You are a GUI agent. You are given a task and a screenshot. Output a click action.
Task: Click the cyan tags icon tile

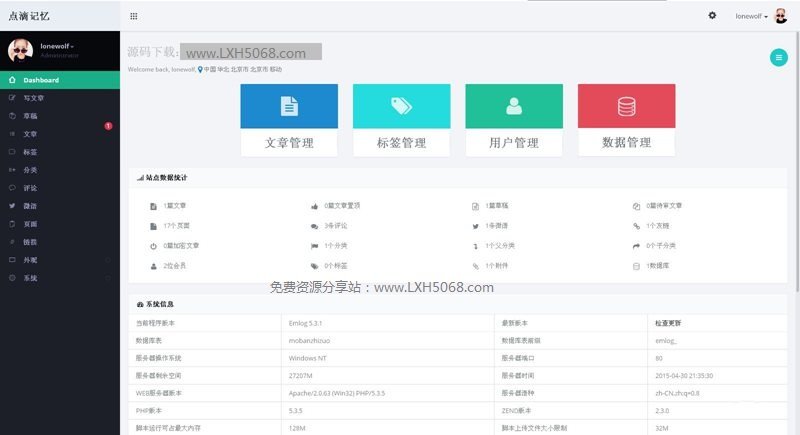[x=402, y=106]
